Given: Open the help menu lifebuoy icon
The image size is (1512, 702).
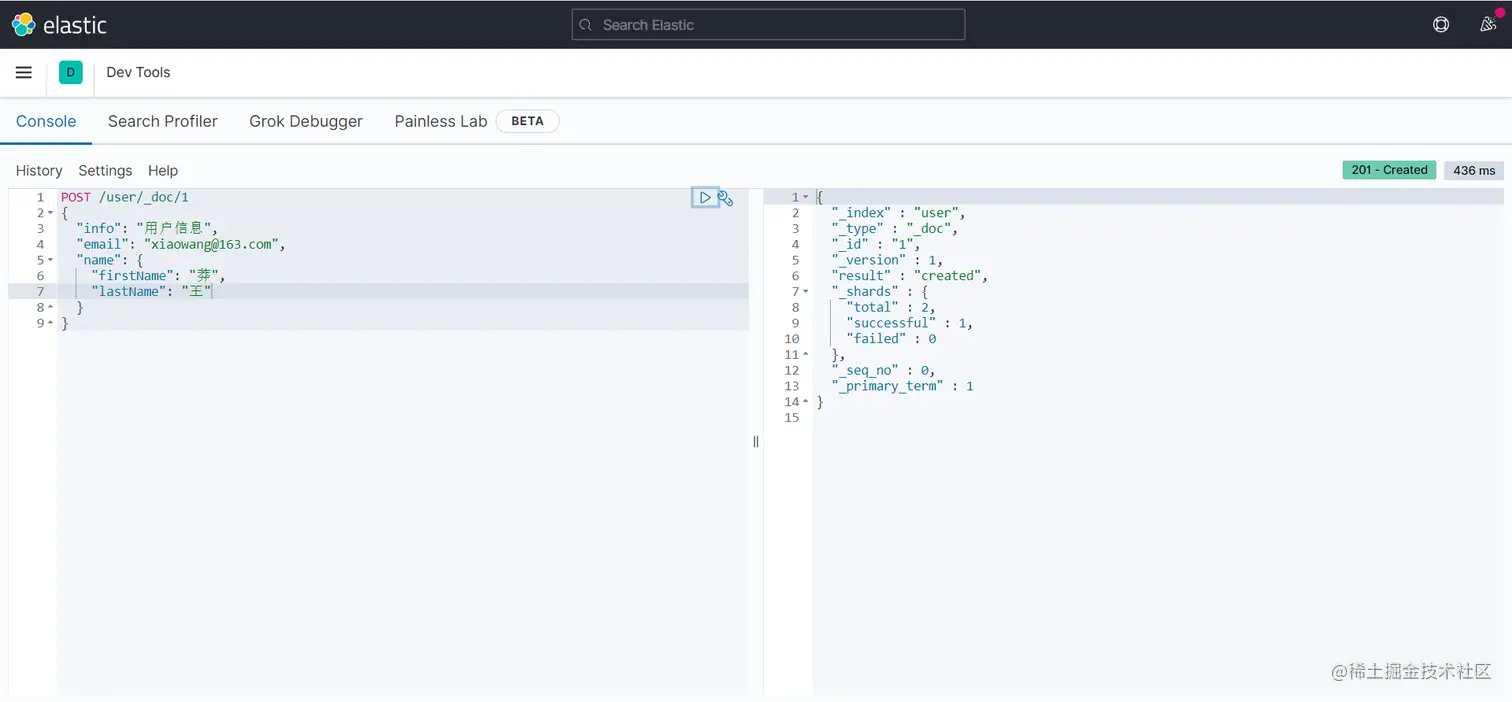Looking at the screenshot, I should (x=1441, y=25).
